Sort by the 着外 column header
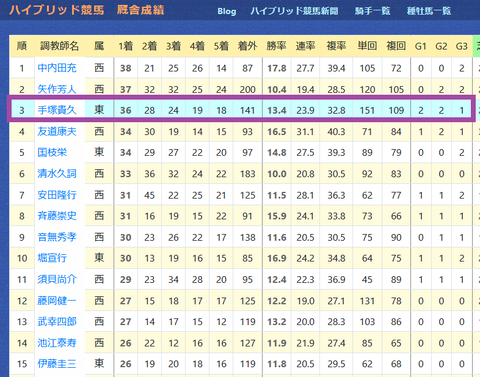This screenshot has width=480, height=377. click(247, 46)
